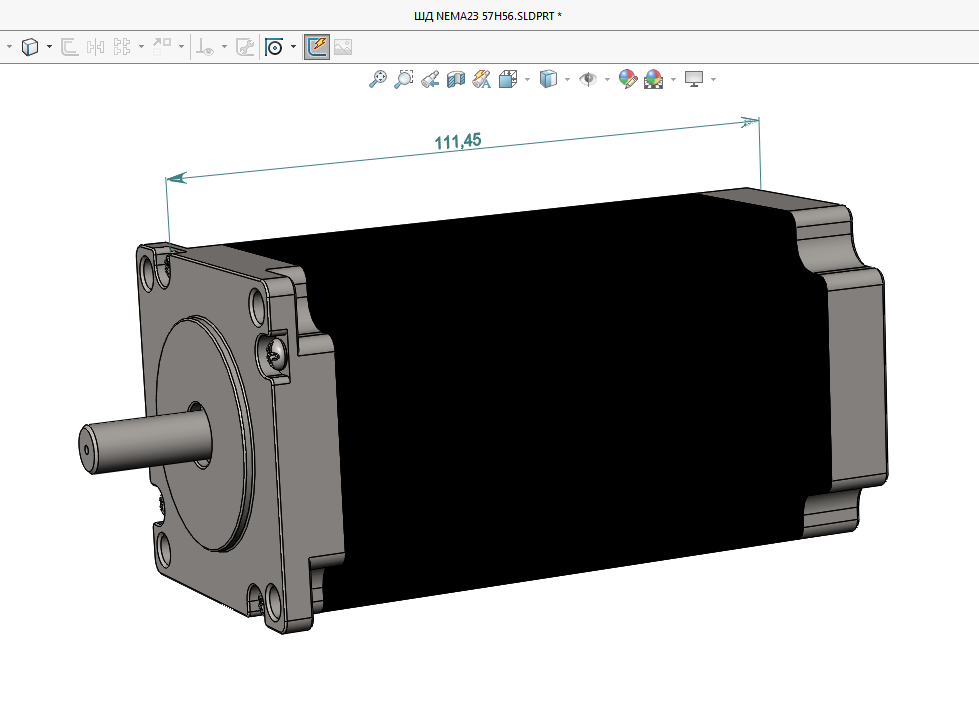Open the Display Style dropdown arrow
This screenshot has width=979, height=720.
tap(567, 80)
